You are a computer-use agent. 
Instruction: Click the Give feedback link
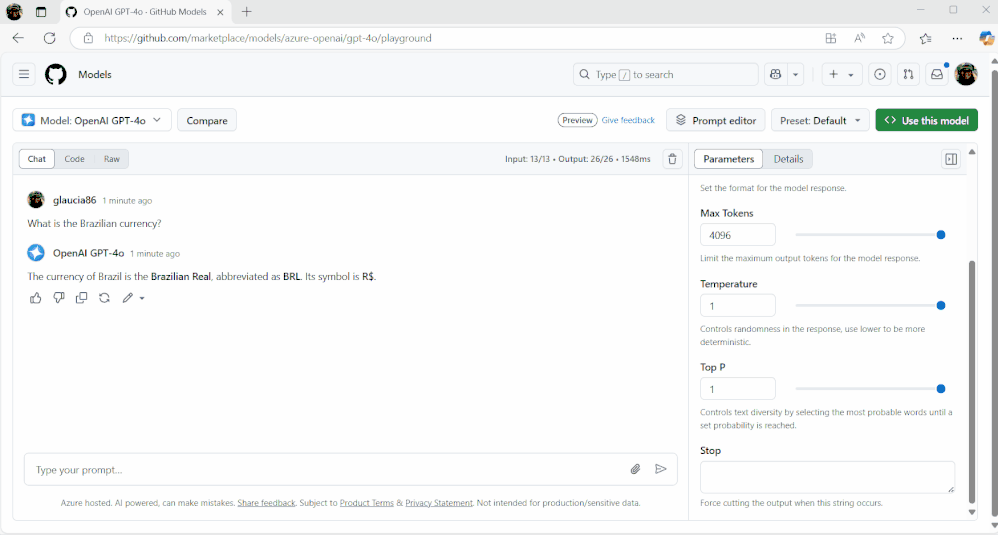click(x=628, y=120)
